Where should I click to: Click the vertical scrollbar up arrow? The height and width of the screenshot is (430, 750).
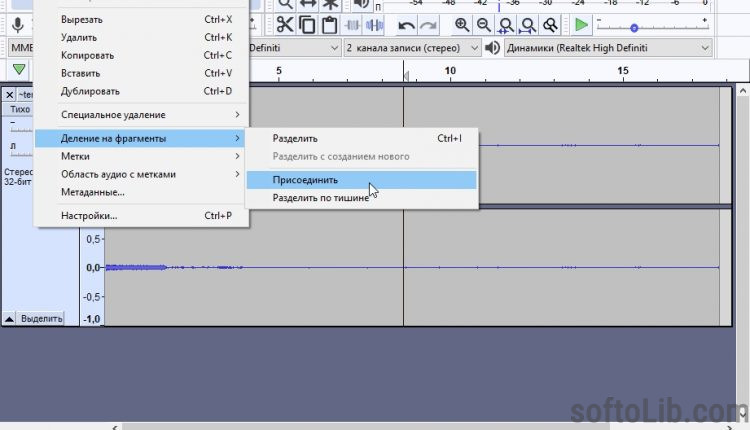coord(742,90)
